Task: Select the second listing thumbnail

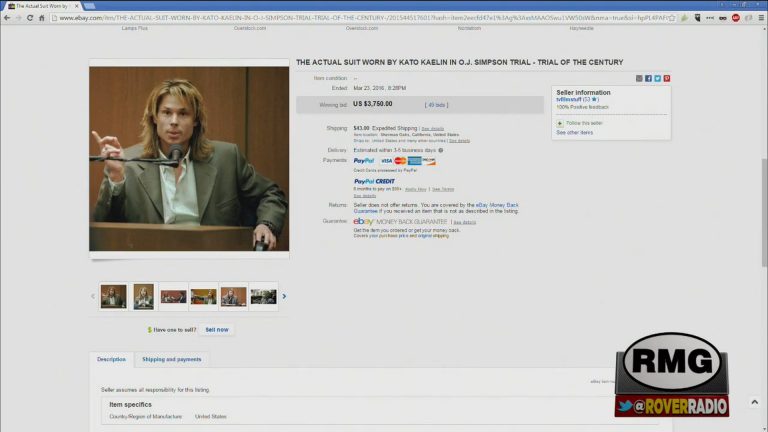Action: 144,296
